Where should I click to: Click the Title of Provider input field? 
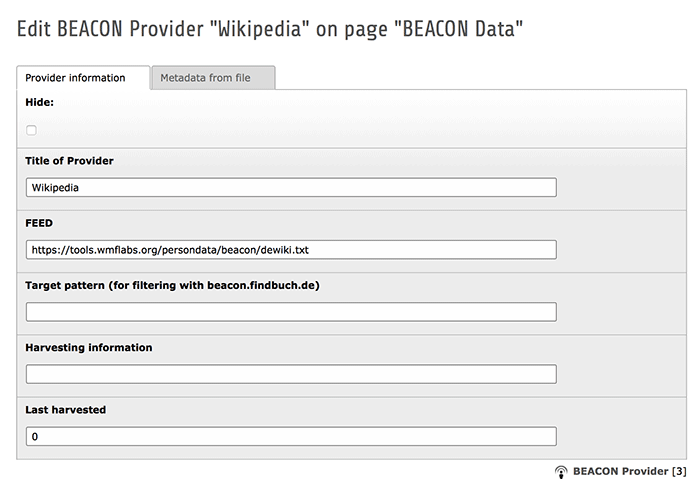[x=291, y=187]
